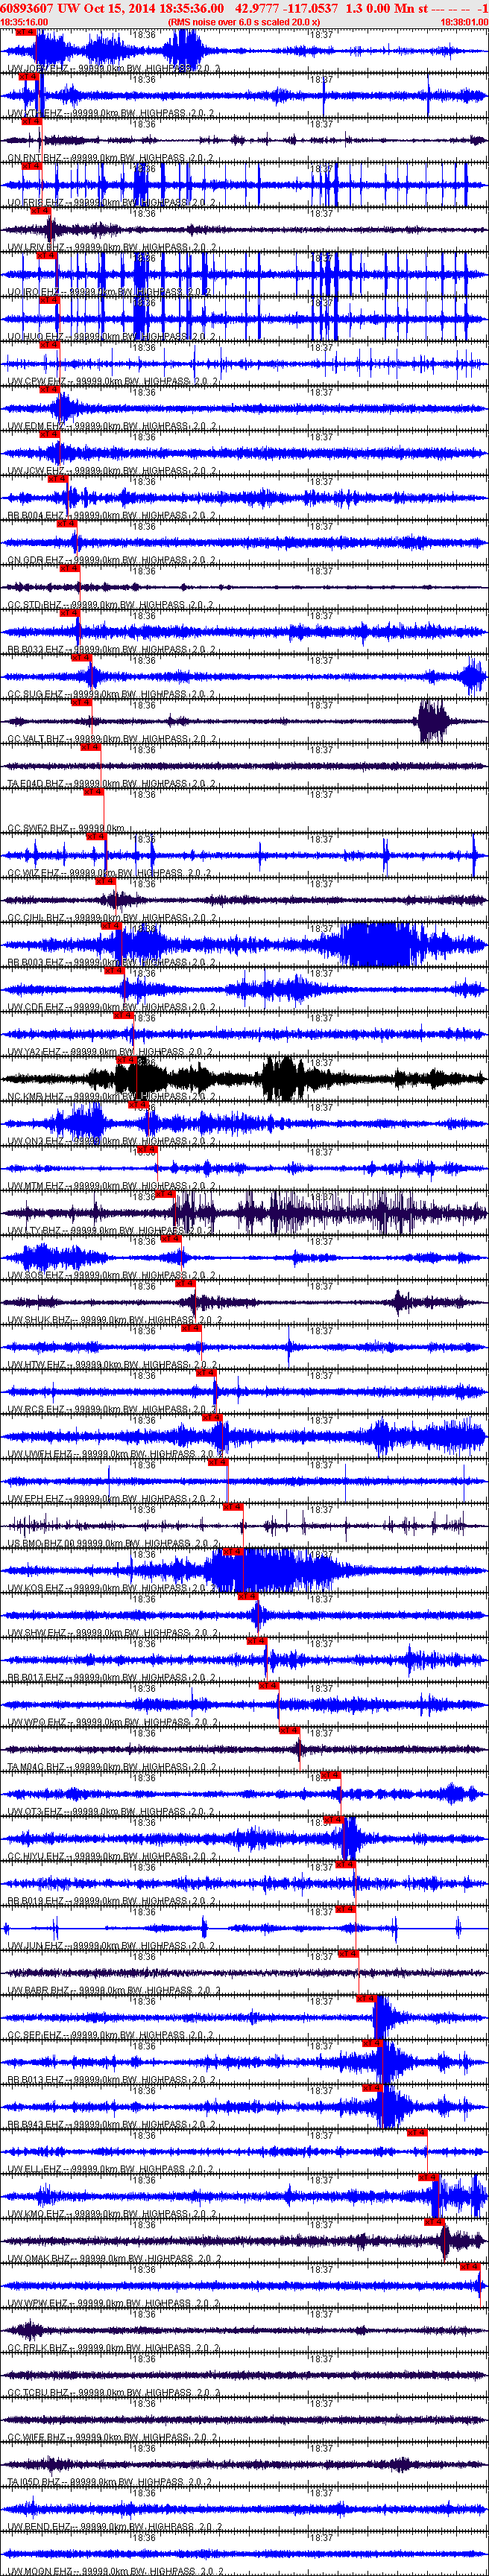Select the 'CC STD BHZ' station label
The width and height of the screenshot is (489, 2576).
pyautogui.click(x=35, y=605)
